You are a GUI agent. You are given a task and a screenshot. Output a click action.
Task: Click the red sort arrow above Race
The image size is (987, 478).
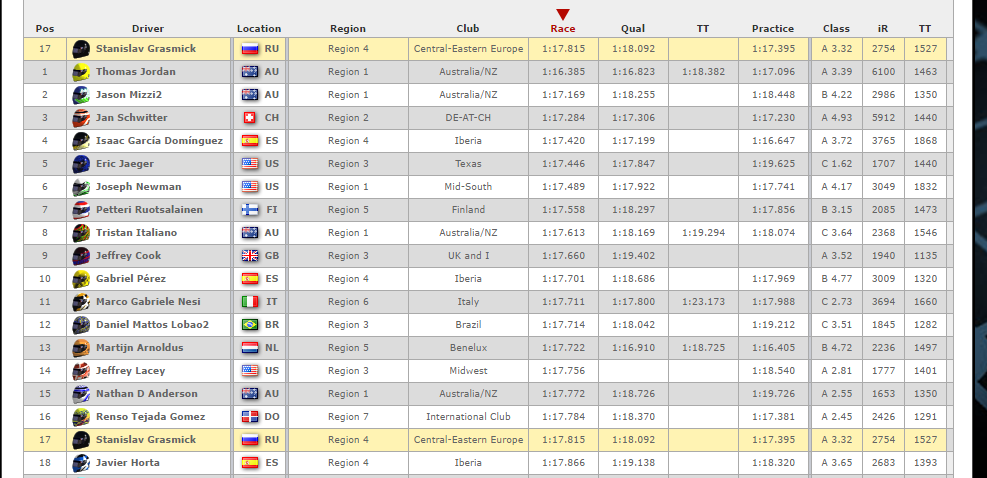pos(563,14)
